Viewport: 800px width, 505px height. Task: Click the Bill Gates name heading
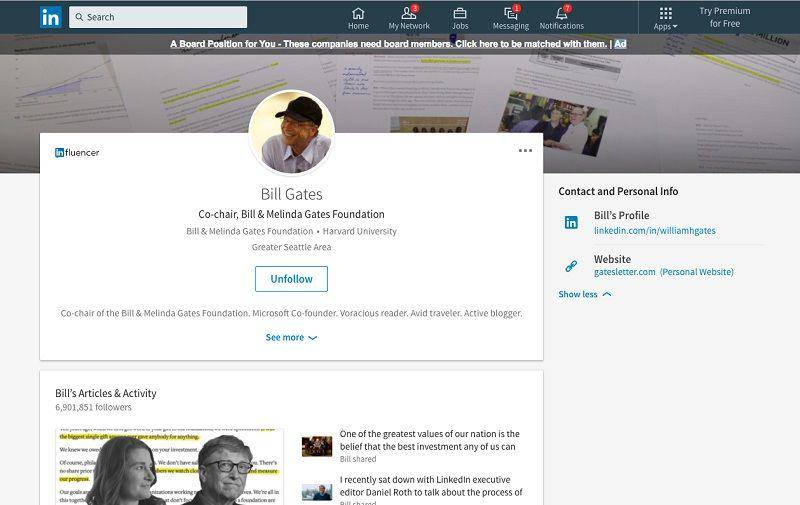(x=291, y=194)
